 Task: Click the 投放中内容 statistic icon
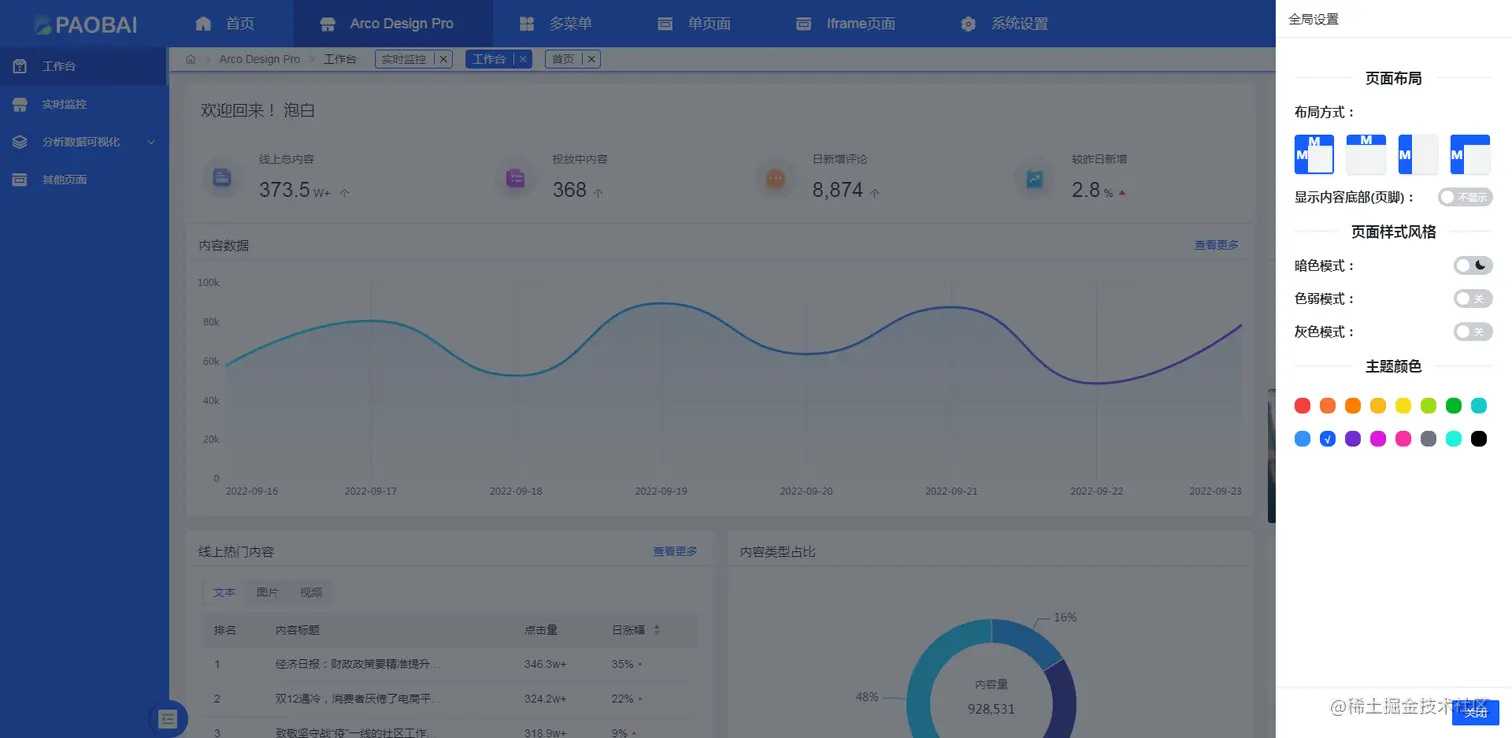515,178
